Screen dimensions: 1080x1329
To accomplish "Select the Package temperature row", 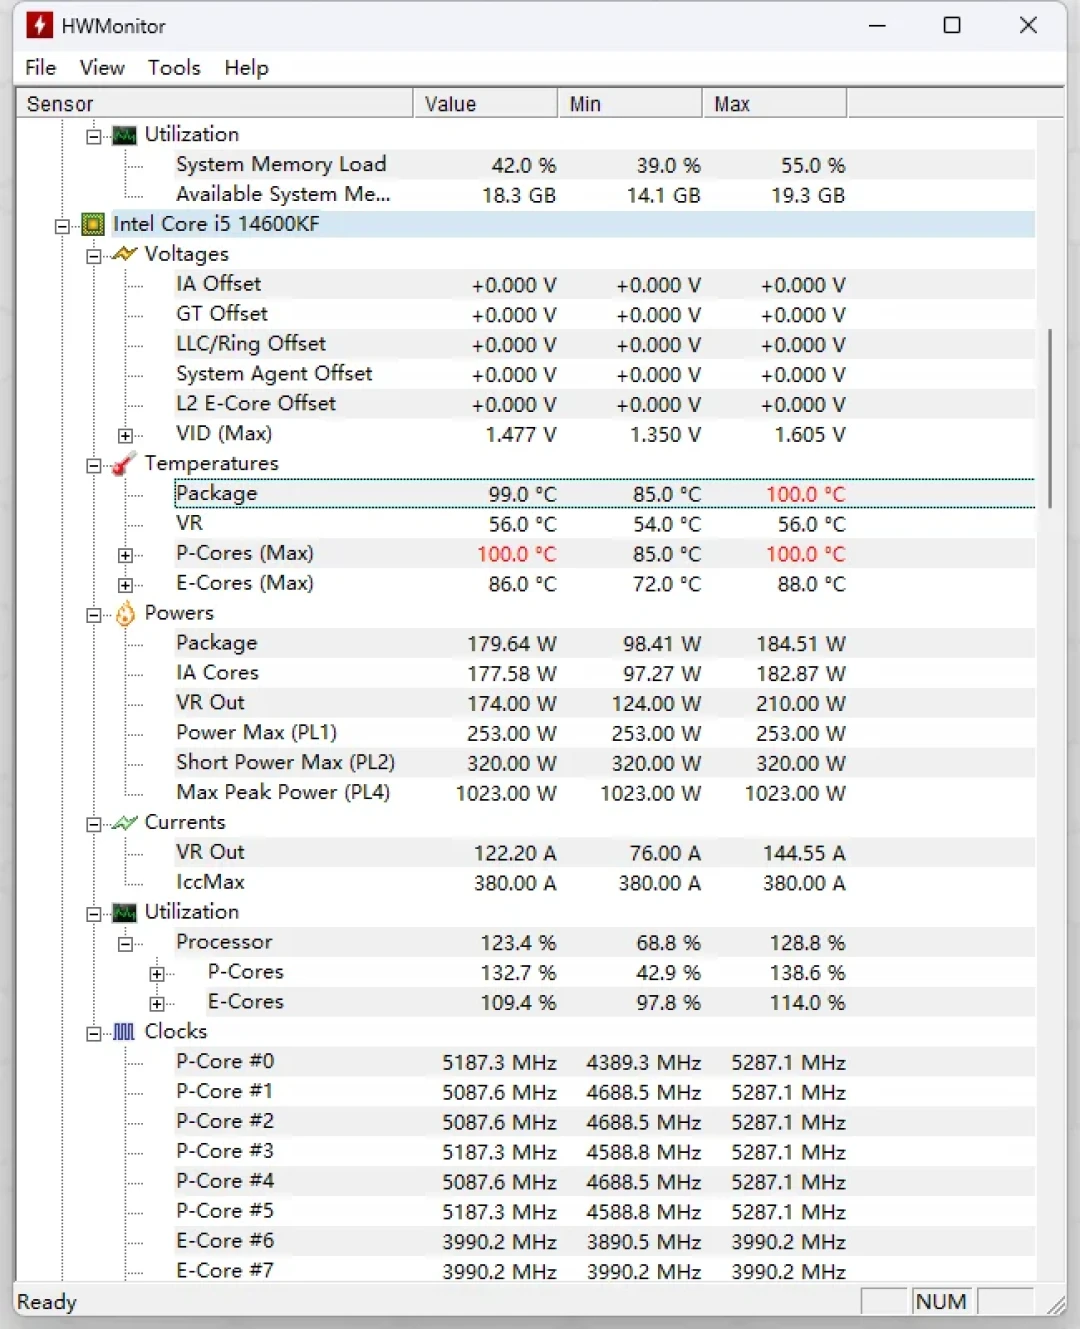I will [x=605, y=494].
